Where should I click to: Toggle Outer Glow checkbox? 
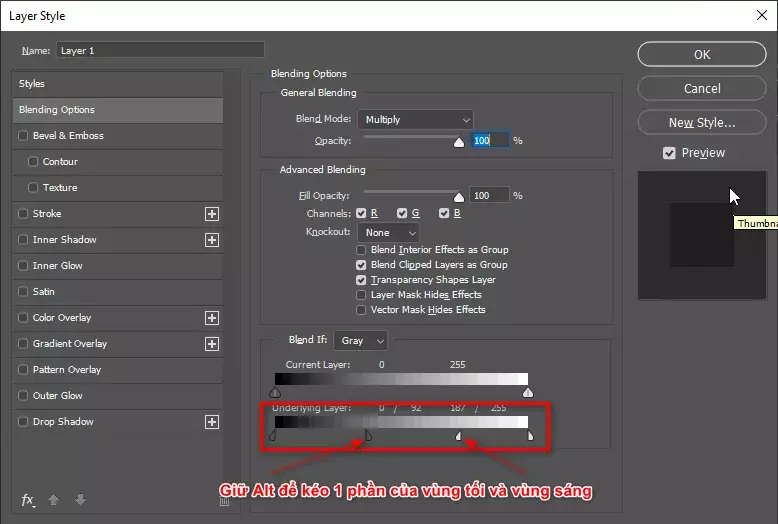tap(23, 395)
